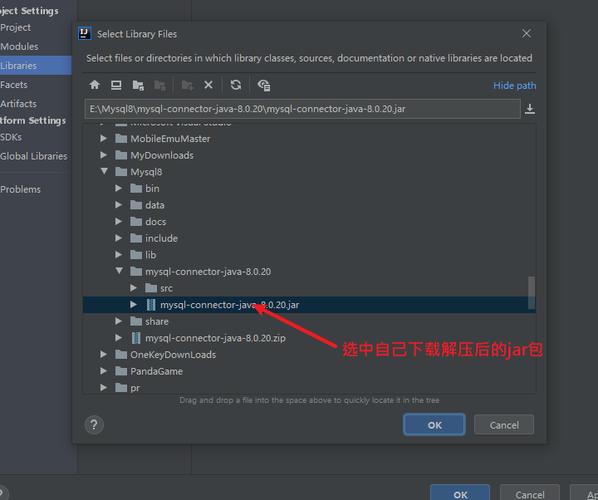Select the OneKeyDownLoads folder row
The height and width of the screenshot is (500, 598).
[x=309, y=355]
